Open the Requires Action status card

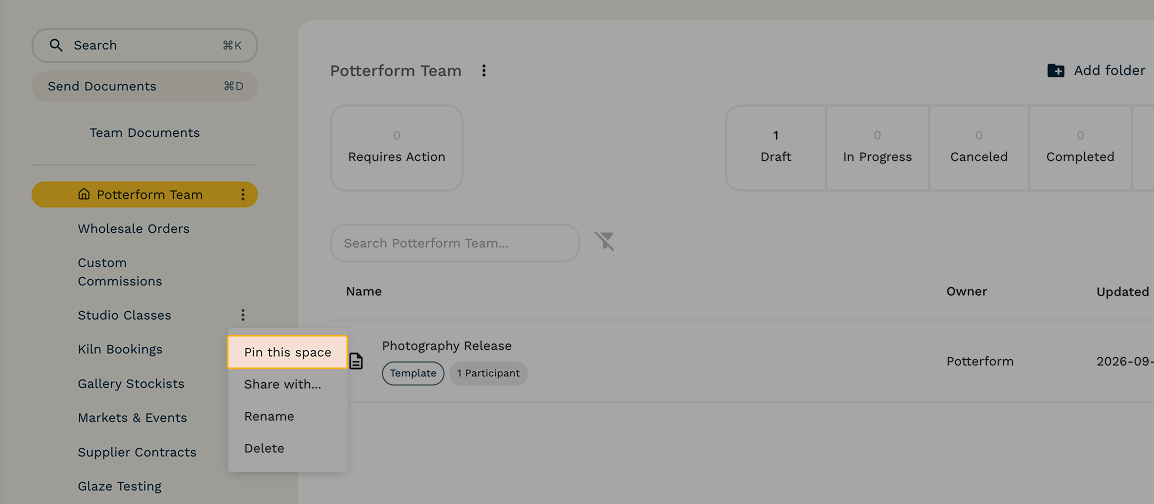(397, 148)
